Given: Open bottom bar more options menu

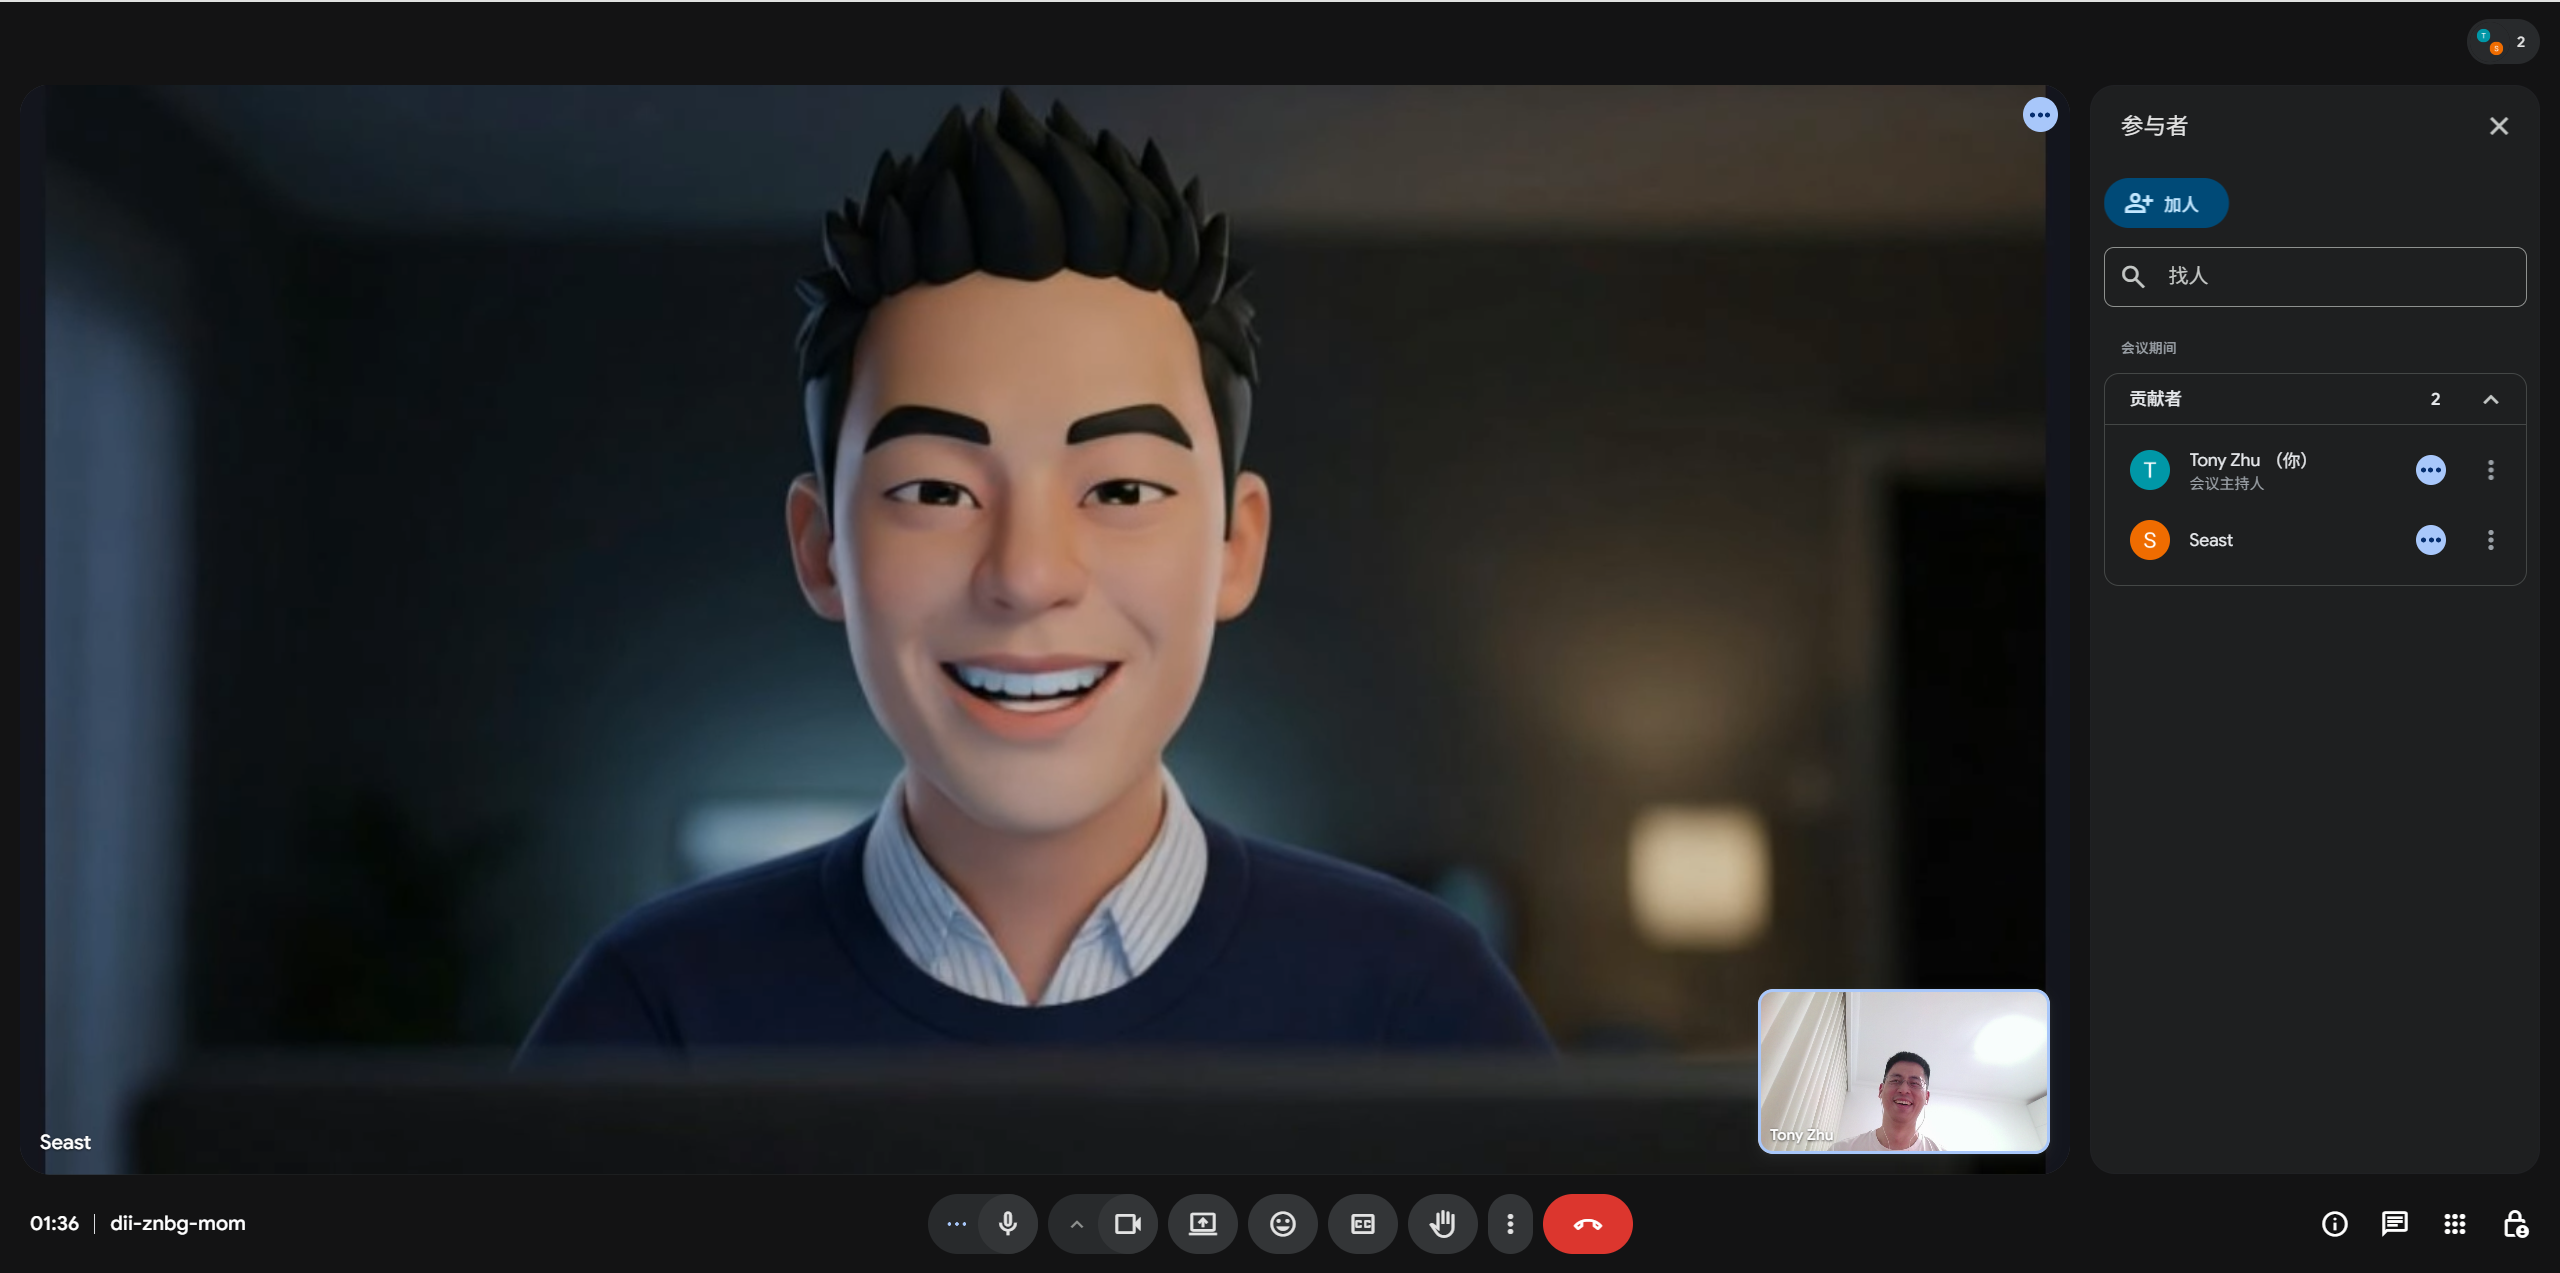Looking at the screenshot, I should tap(1510, 1223).
